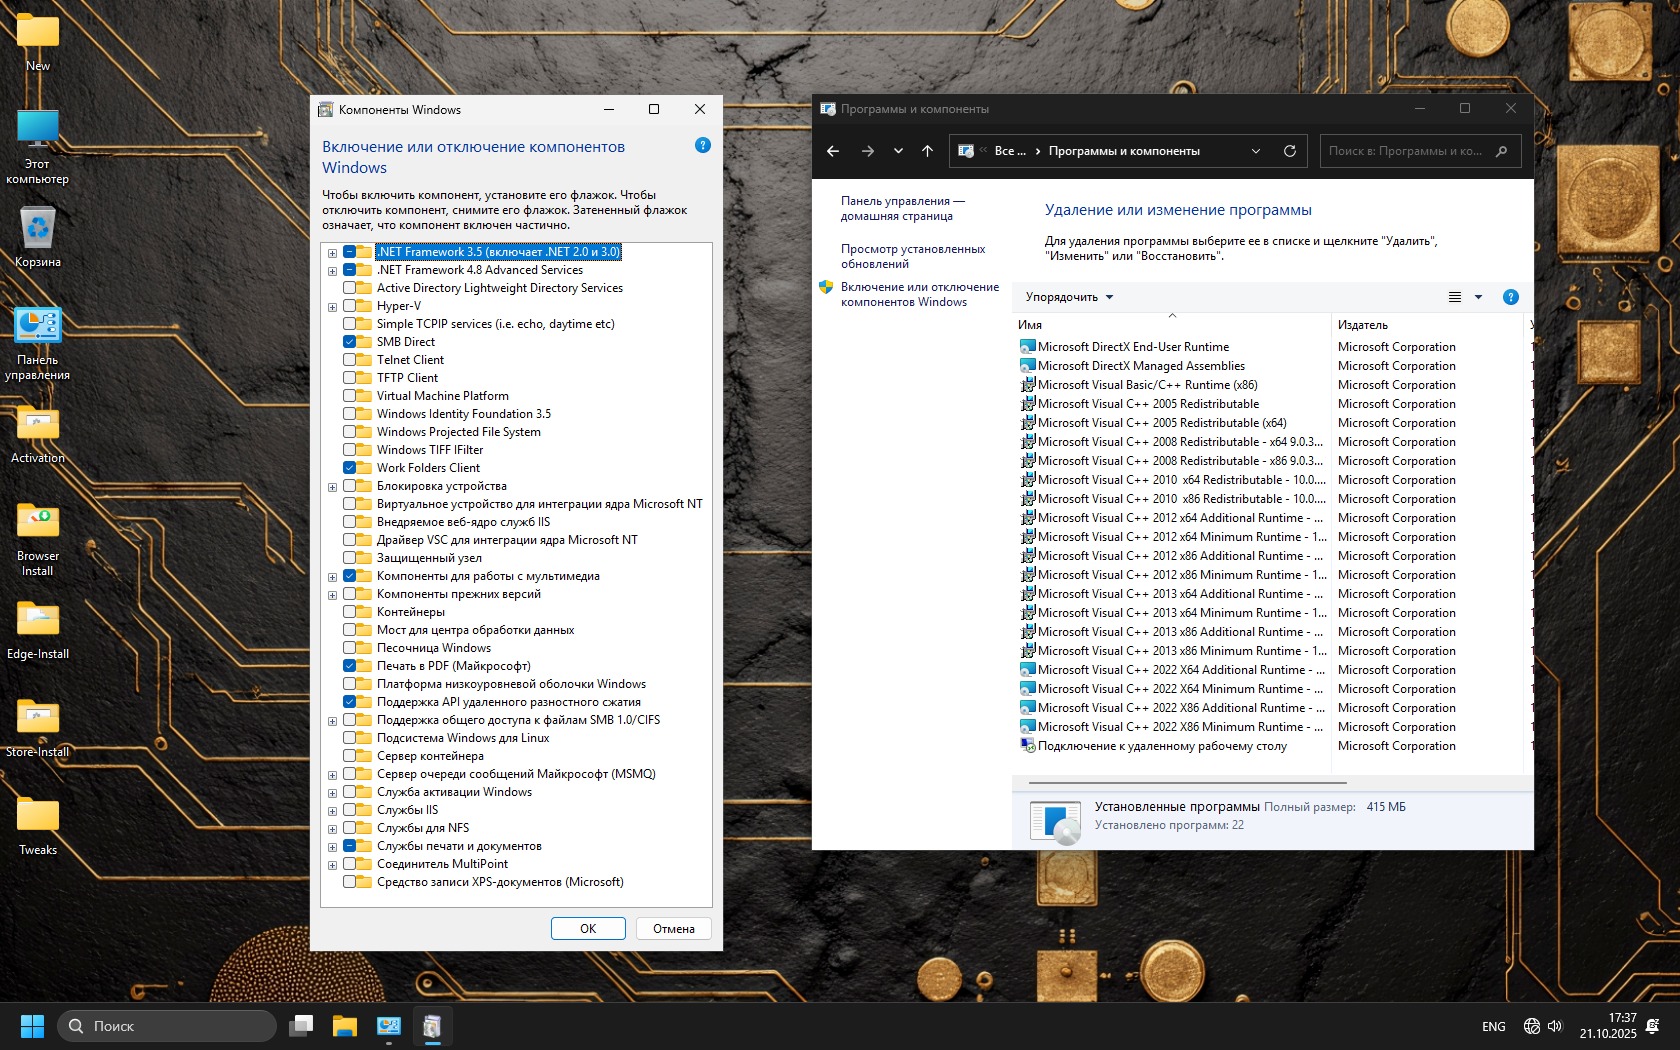Toggle the Hyper-V checkbox

350,306
